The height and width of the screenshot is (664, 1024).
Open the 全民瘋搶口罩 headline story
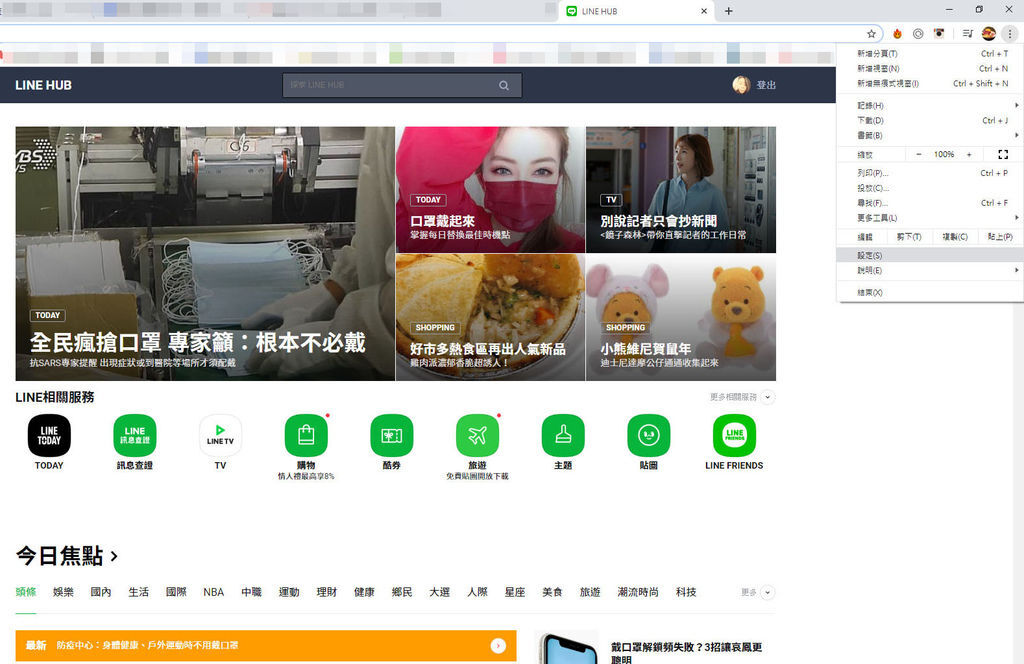pyautogui.click(x=205, y=253)
